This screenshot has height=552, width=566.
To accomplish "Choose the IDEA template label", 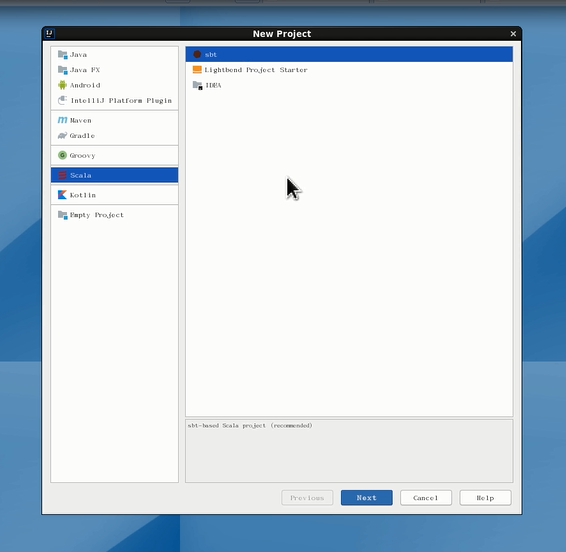I will [213, 86].
